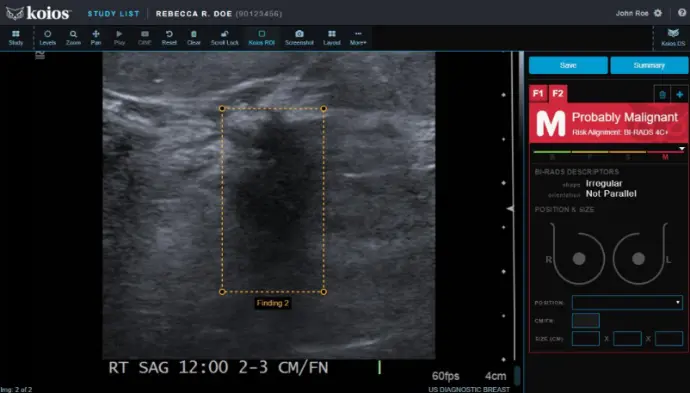
Task: Open the Summary button
Action: click(649, 65)
